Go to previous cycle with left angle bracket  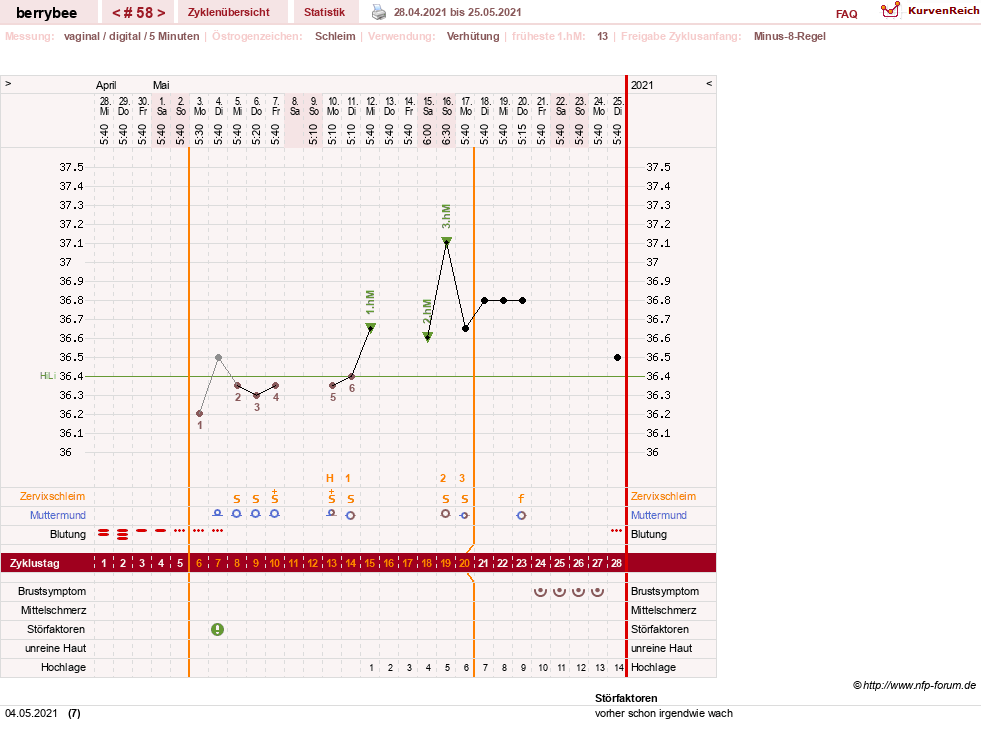[116, 13]
